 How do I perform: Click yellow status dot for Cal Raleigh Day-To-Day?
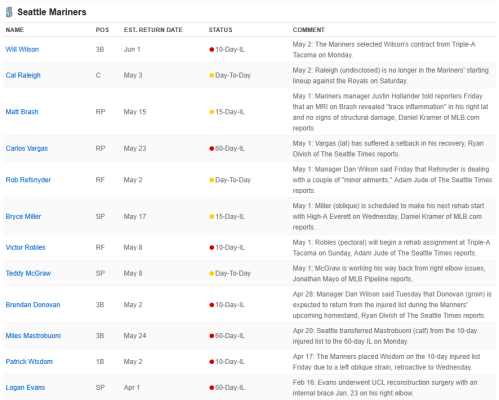(211, 75)
